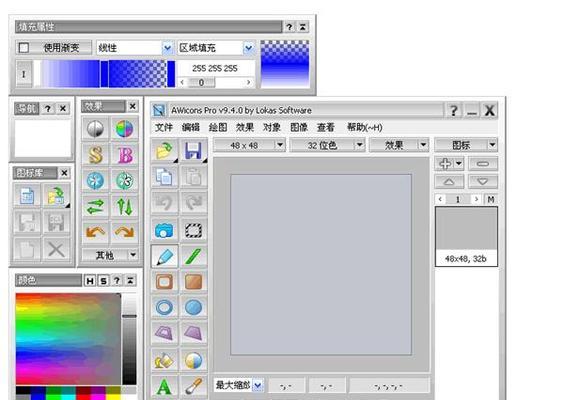Select the Pencil drawing tool
This screenshot has height=400, width=564.
164,256
